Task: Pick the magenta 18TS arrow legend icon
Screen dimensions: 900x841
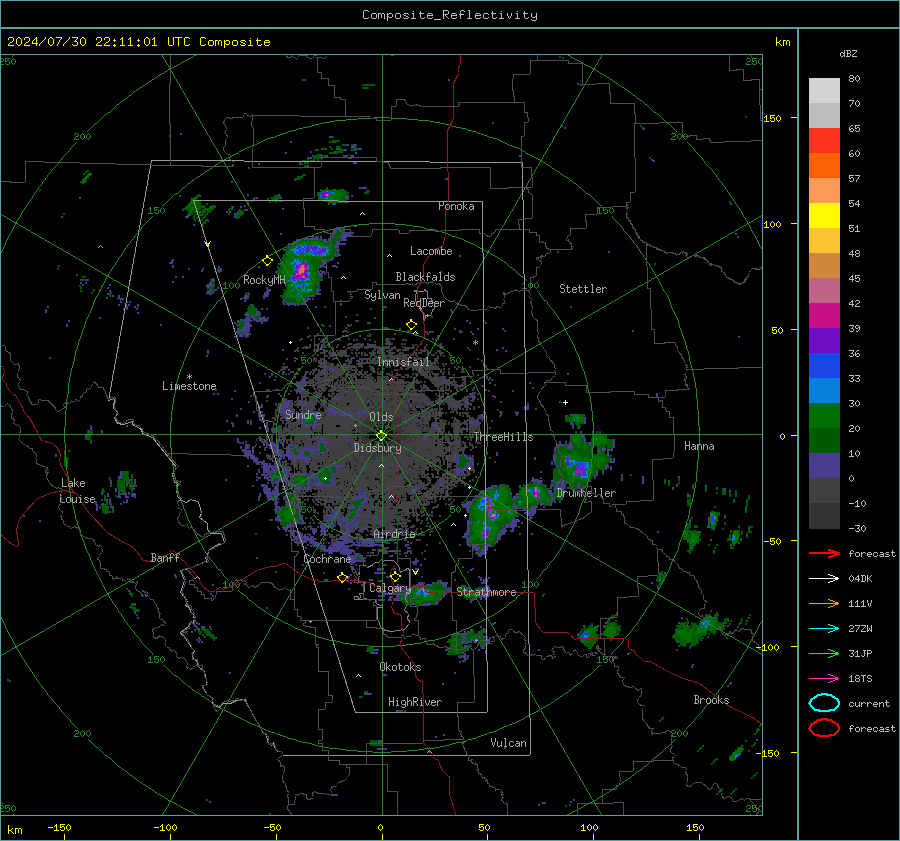Action: click(824, 679)
